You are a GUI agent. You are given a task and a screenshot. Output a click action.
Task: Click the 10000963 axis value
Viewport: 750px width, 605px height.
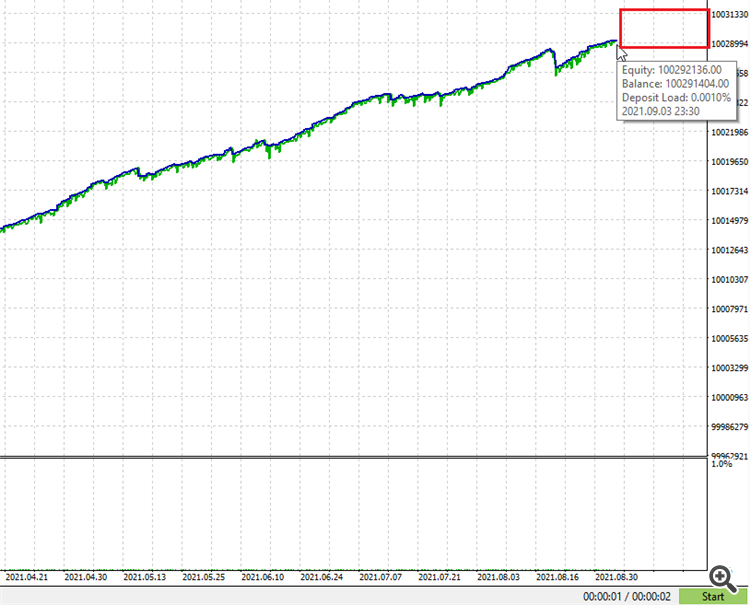(x=729, y=397)
